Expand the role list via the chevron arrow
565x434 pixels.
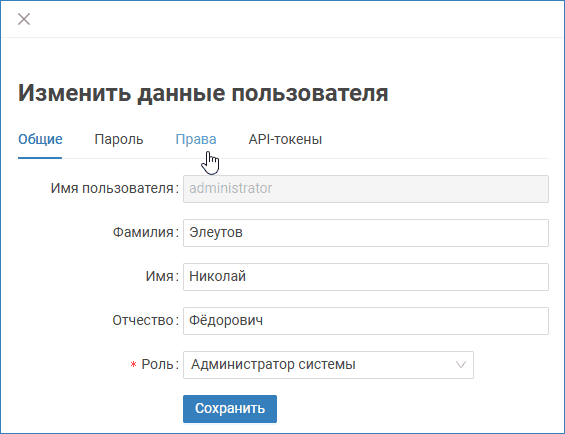tap(461, 365)
